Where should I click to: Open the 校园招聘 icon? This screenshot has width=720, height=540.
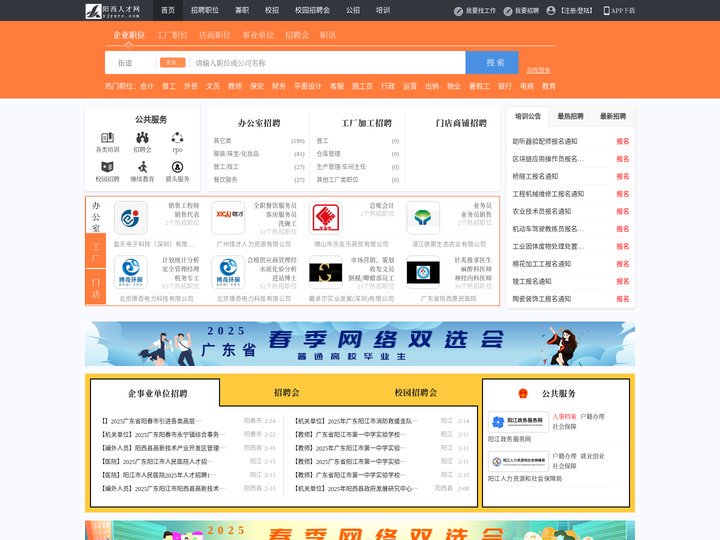click(107, 167)
